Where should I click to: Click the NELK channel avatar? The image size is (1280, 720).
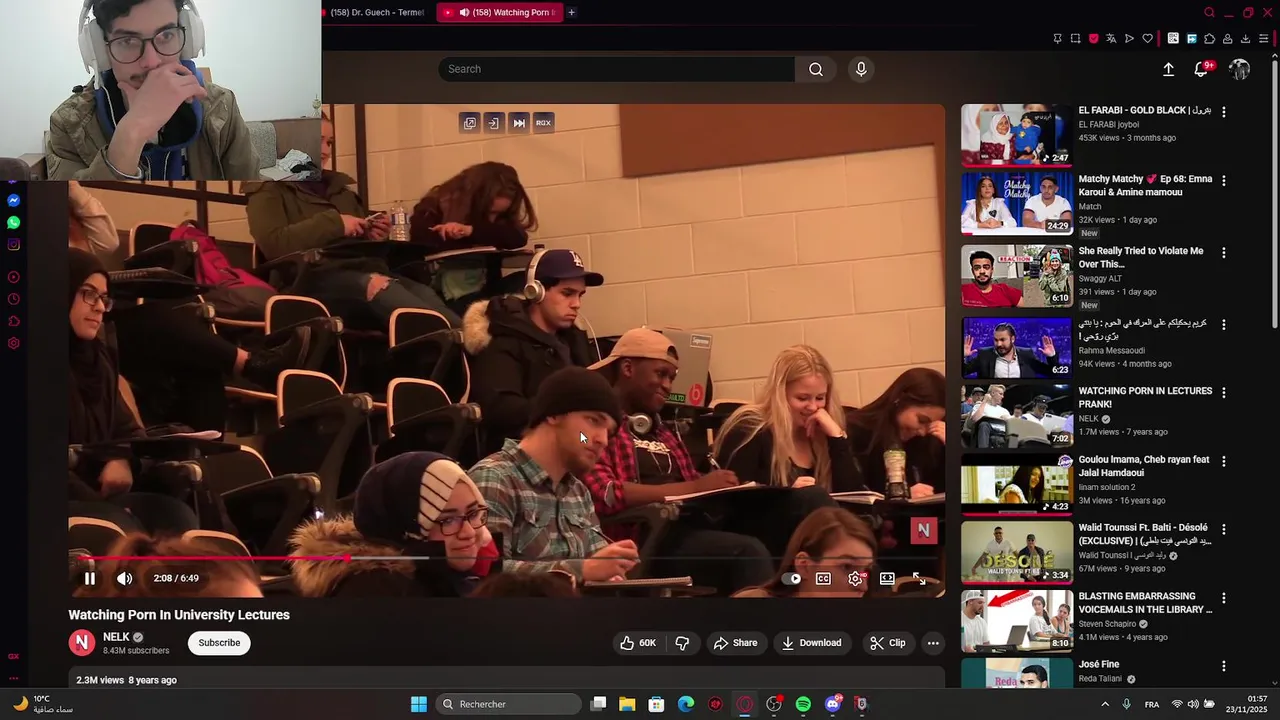tap(82, 643)
